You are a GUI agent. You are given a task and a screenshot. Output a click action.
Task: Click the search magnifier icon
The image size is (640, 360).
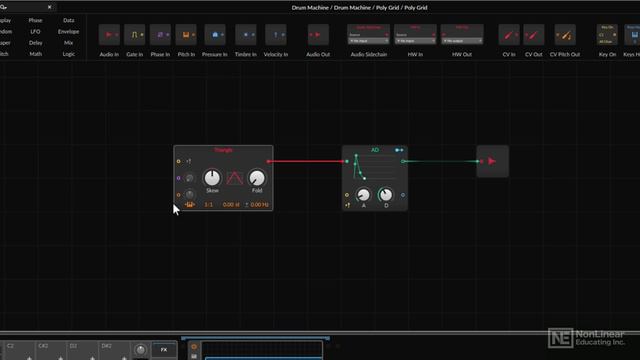click(4, 7)
